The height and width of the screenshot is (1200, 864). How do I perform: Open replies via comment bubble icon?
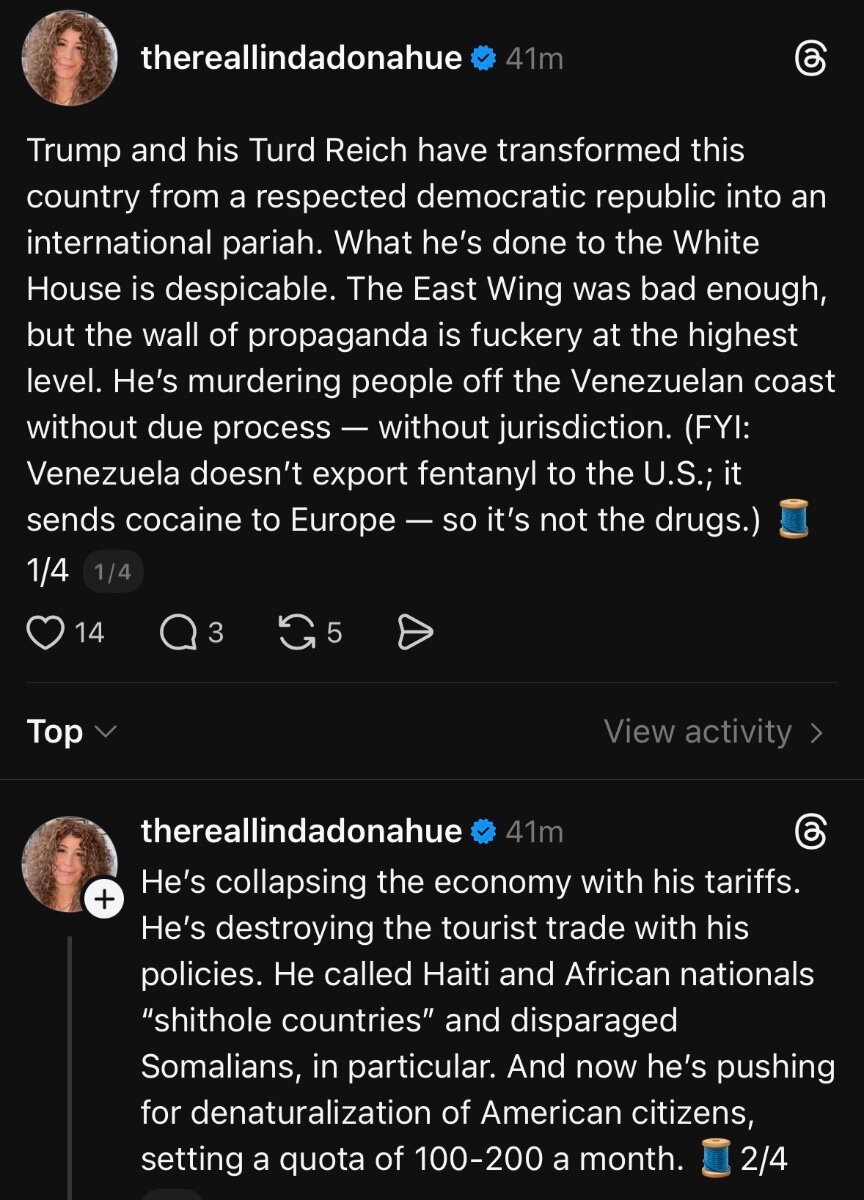[x=178, y=632]
